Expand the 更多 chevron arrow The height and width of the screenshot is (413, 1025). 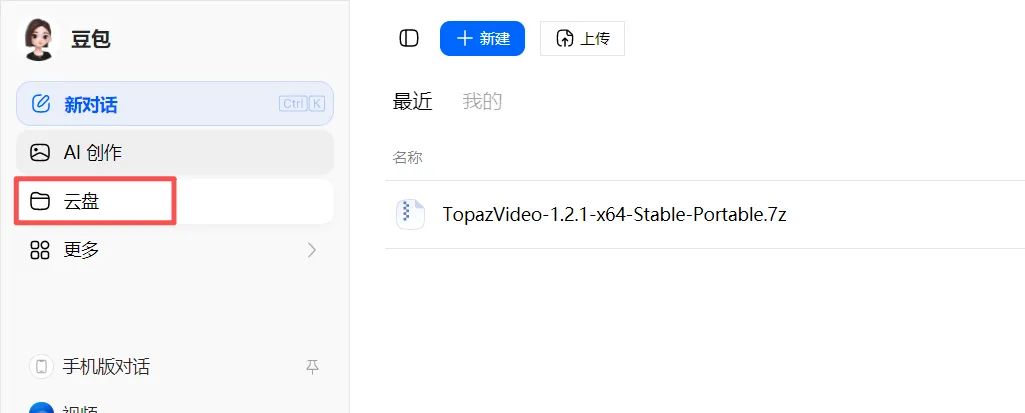pyautogui.click(x=312, y=250)
